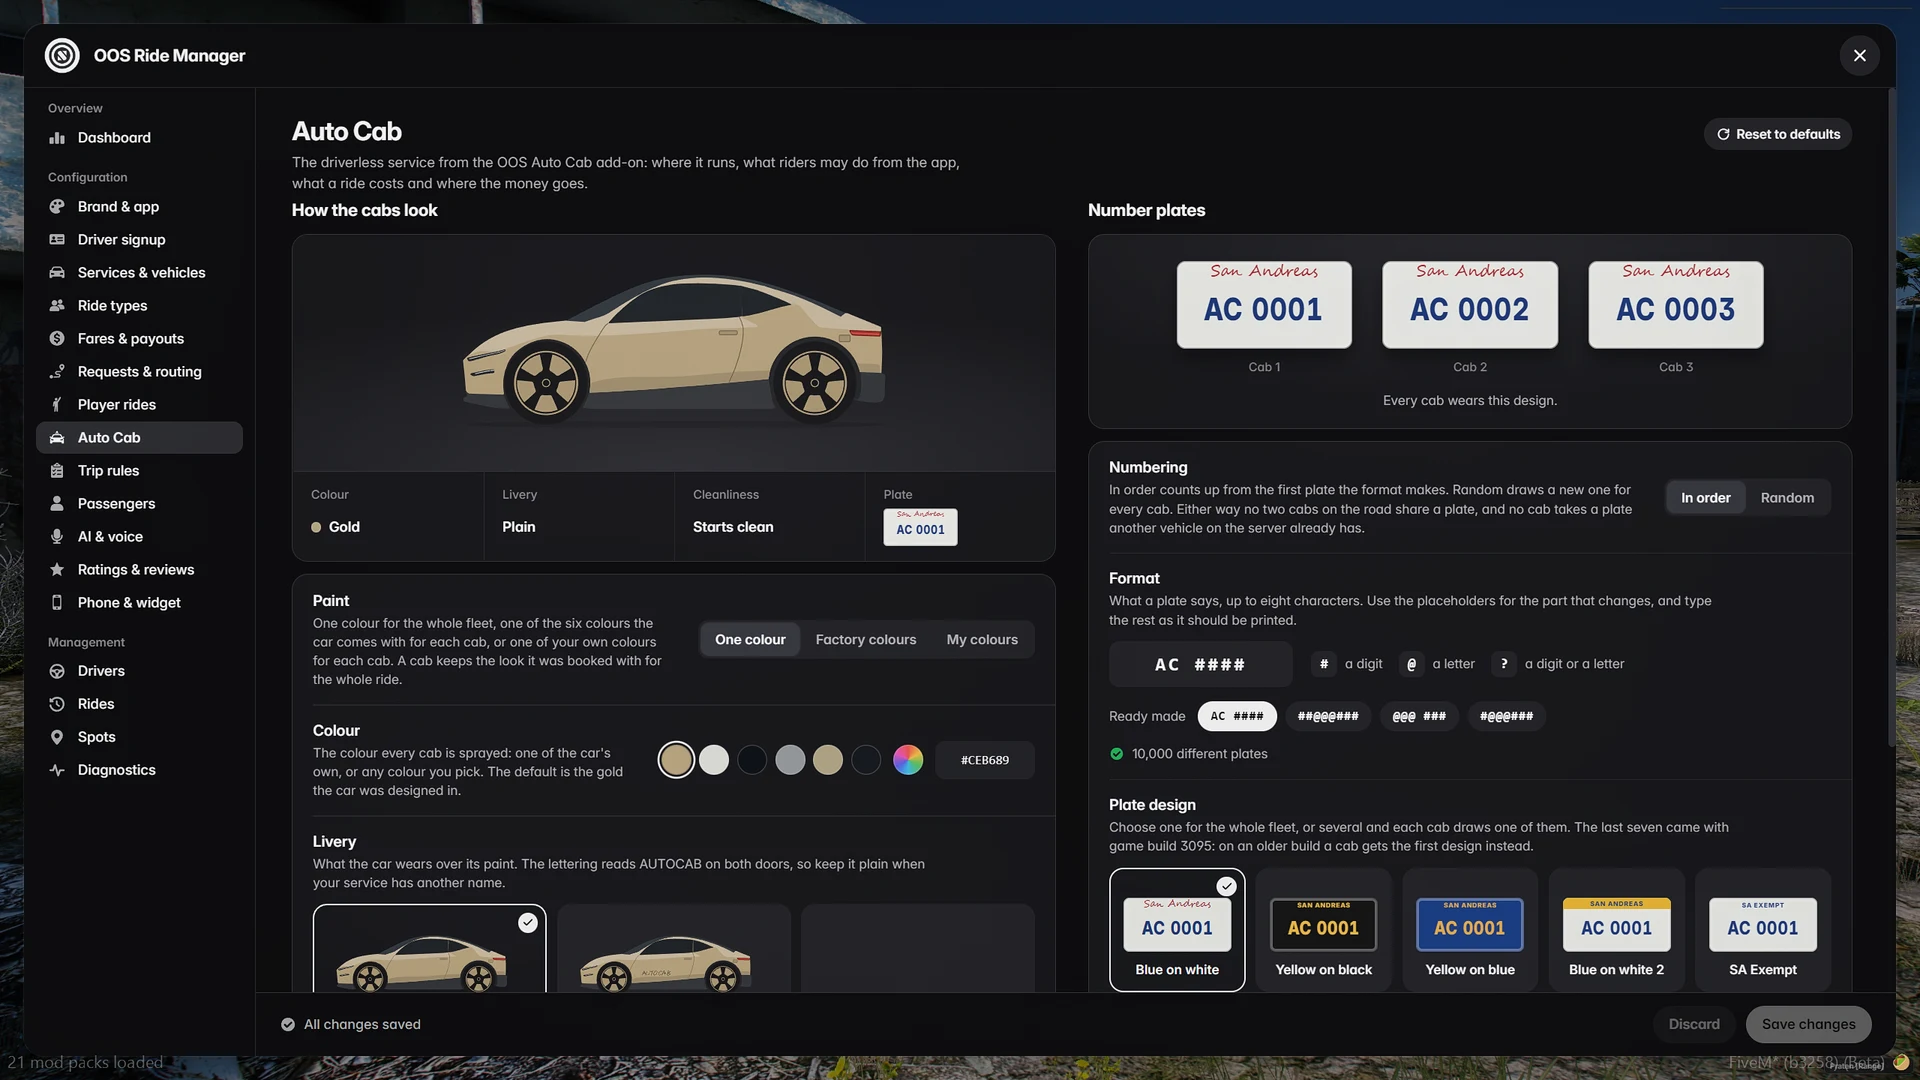The width and height of the screenshot is (1920, 1080).
Task: Pick the ##@@@### ready-made format
Action: point(1328,717)
